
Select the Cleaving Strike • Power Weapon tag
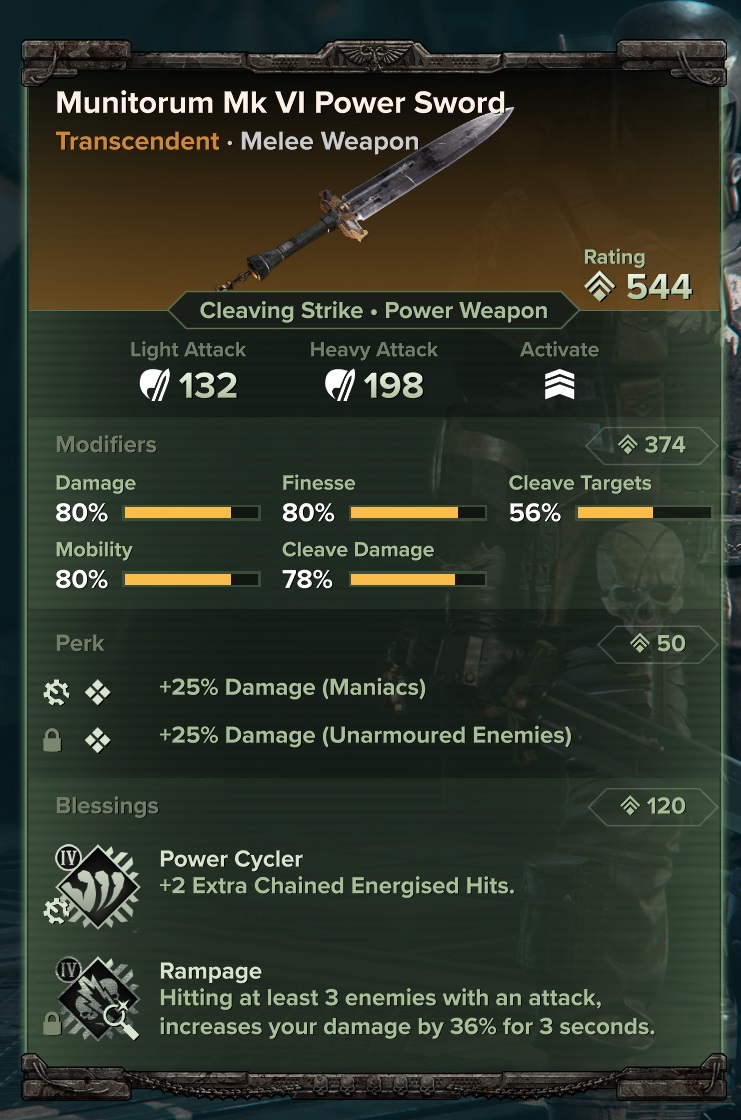click(373, 311)
